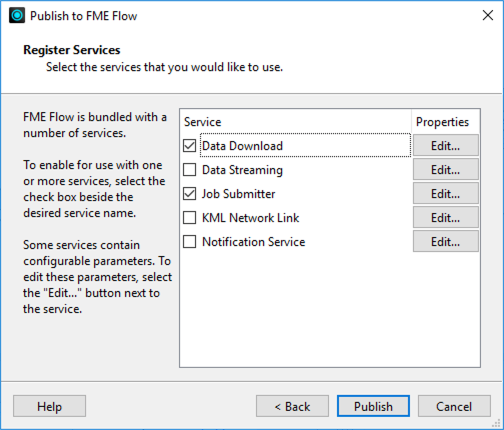
Task: Open Edit for KML Network Link
Action: 446,218
